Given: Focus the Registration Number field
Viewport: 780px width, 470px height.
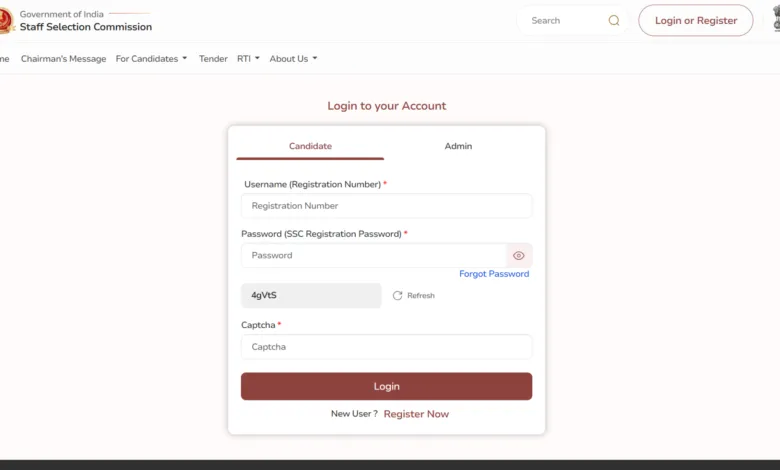Looking at the screenshot, I should [x=387, y=206].
